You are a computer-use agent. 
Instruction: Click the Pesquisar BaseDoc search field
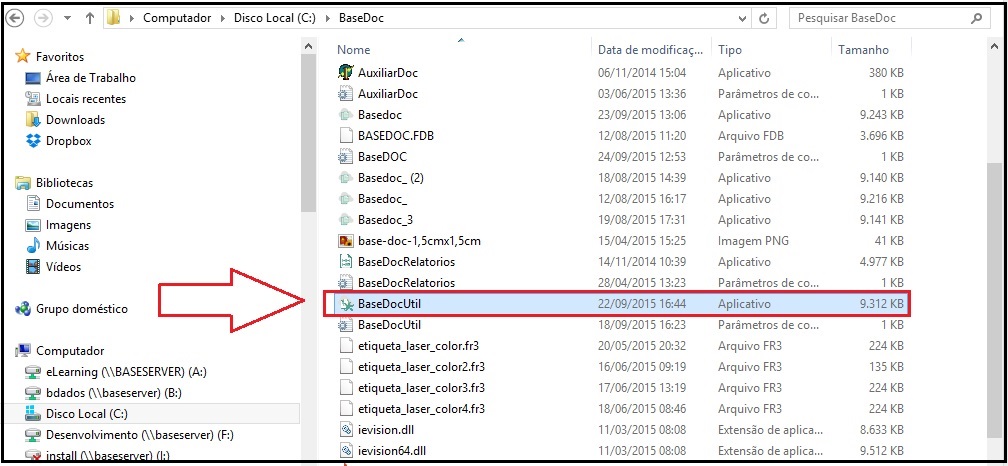(875, 18)
